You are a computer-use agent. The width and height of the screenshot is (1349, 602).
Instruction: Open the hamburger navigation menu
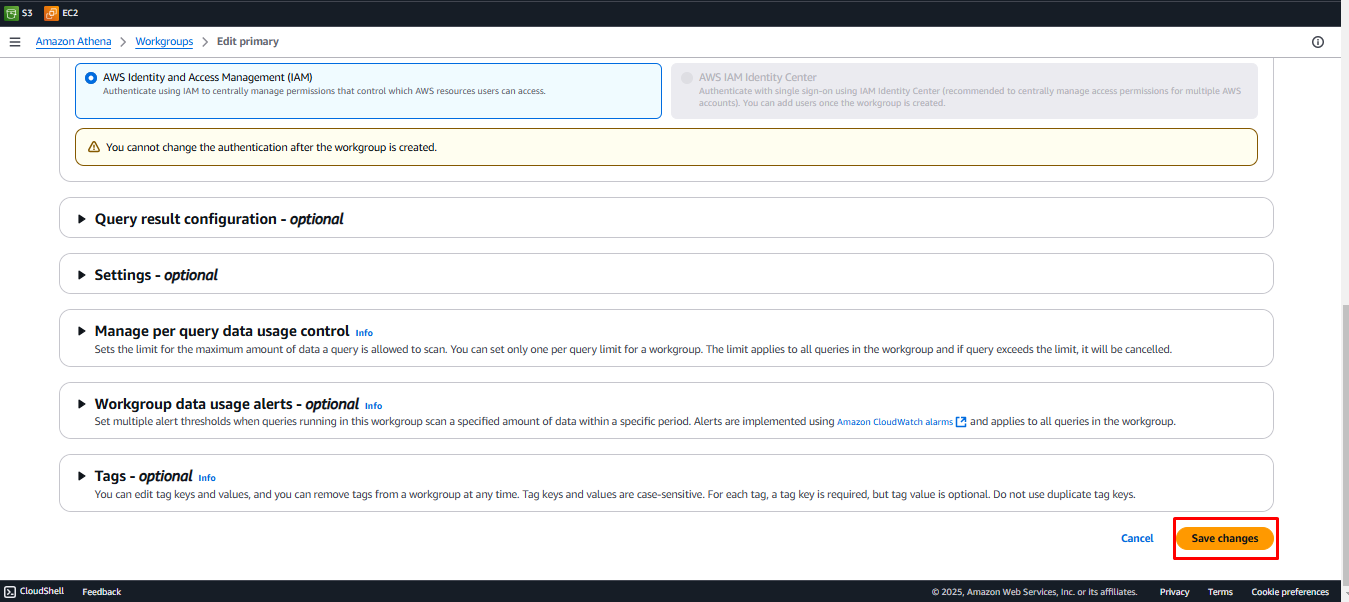15,42
